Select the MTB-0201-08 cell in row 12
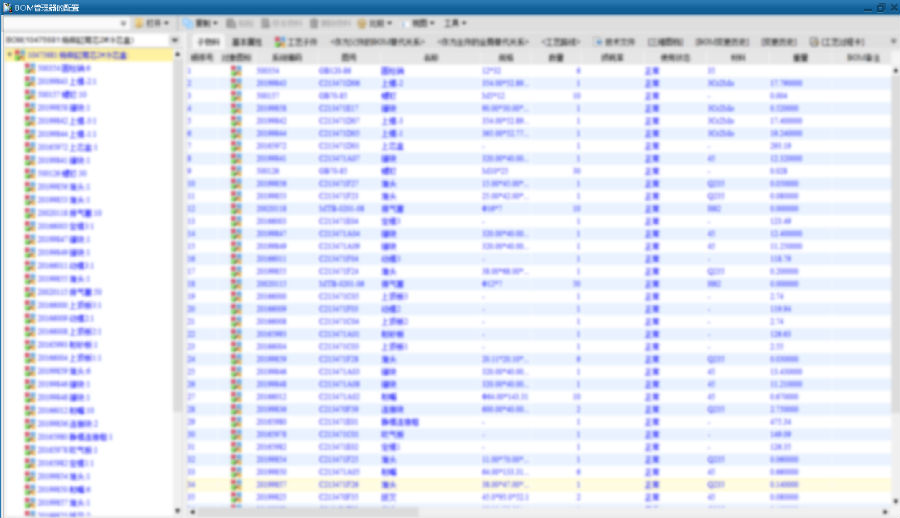900x518 pixels. tap(342, 208)
